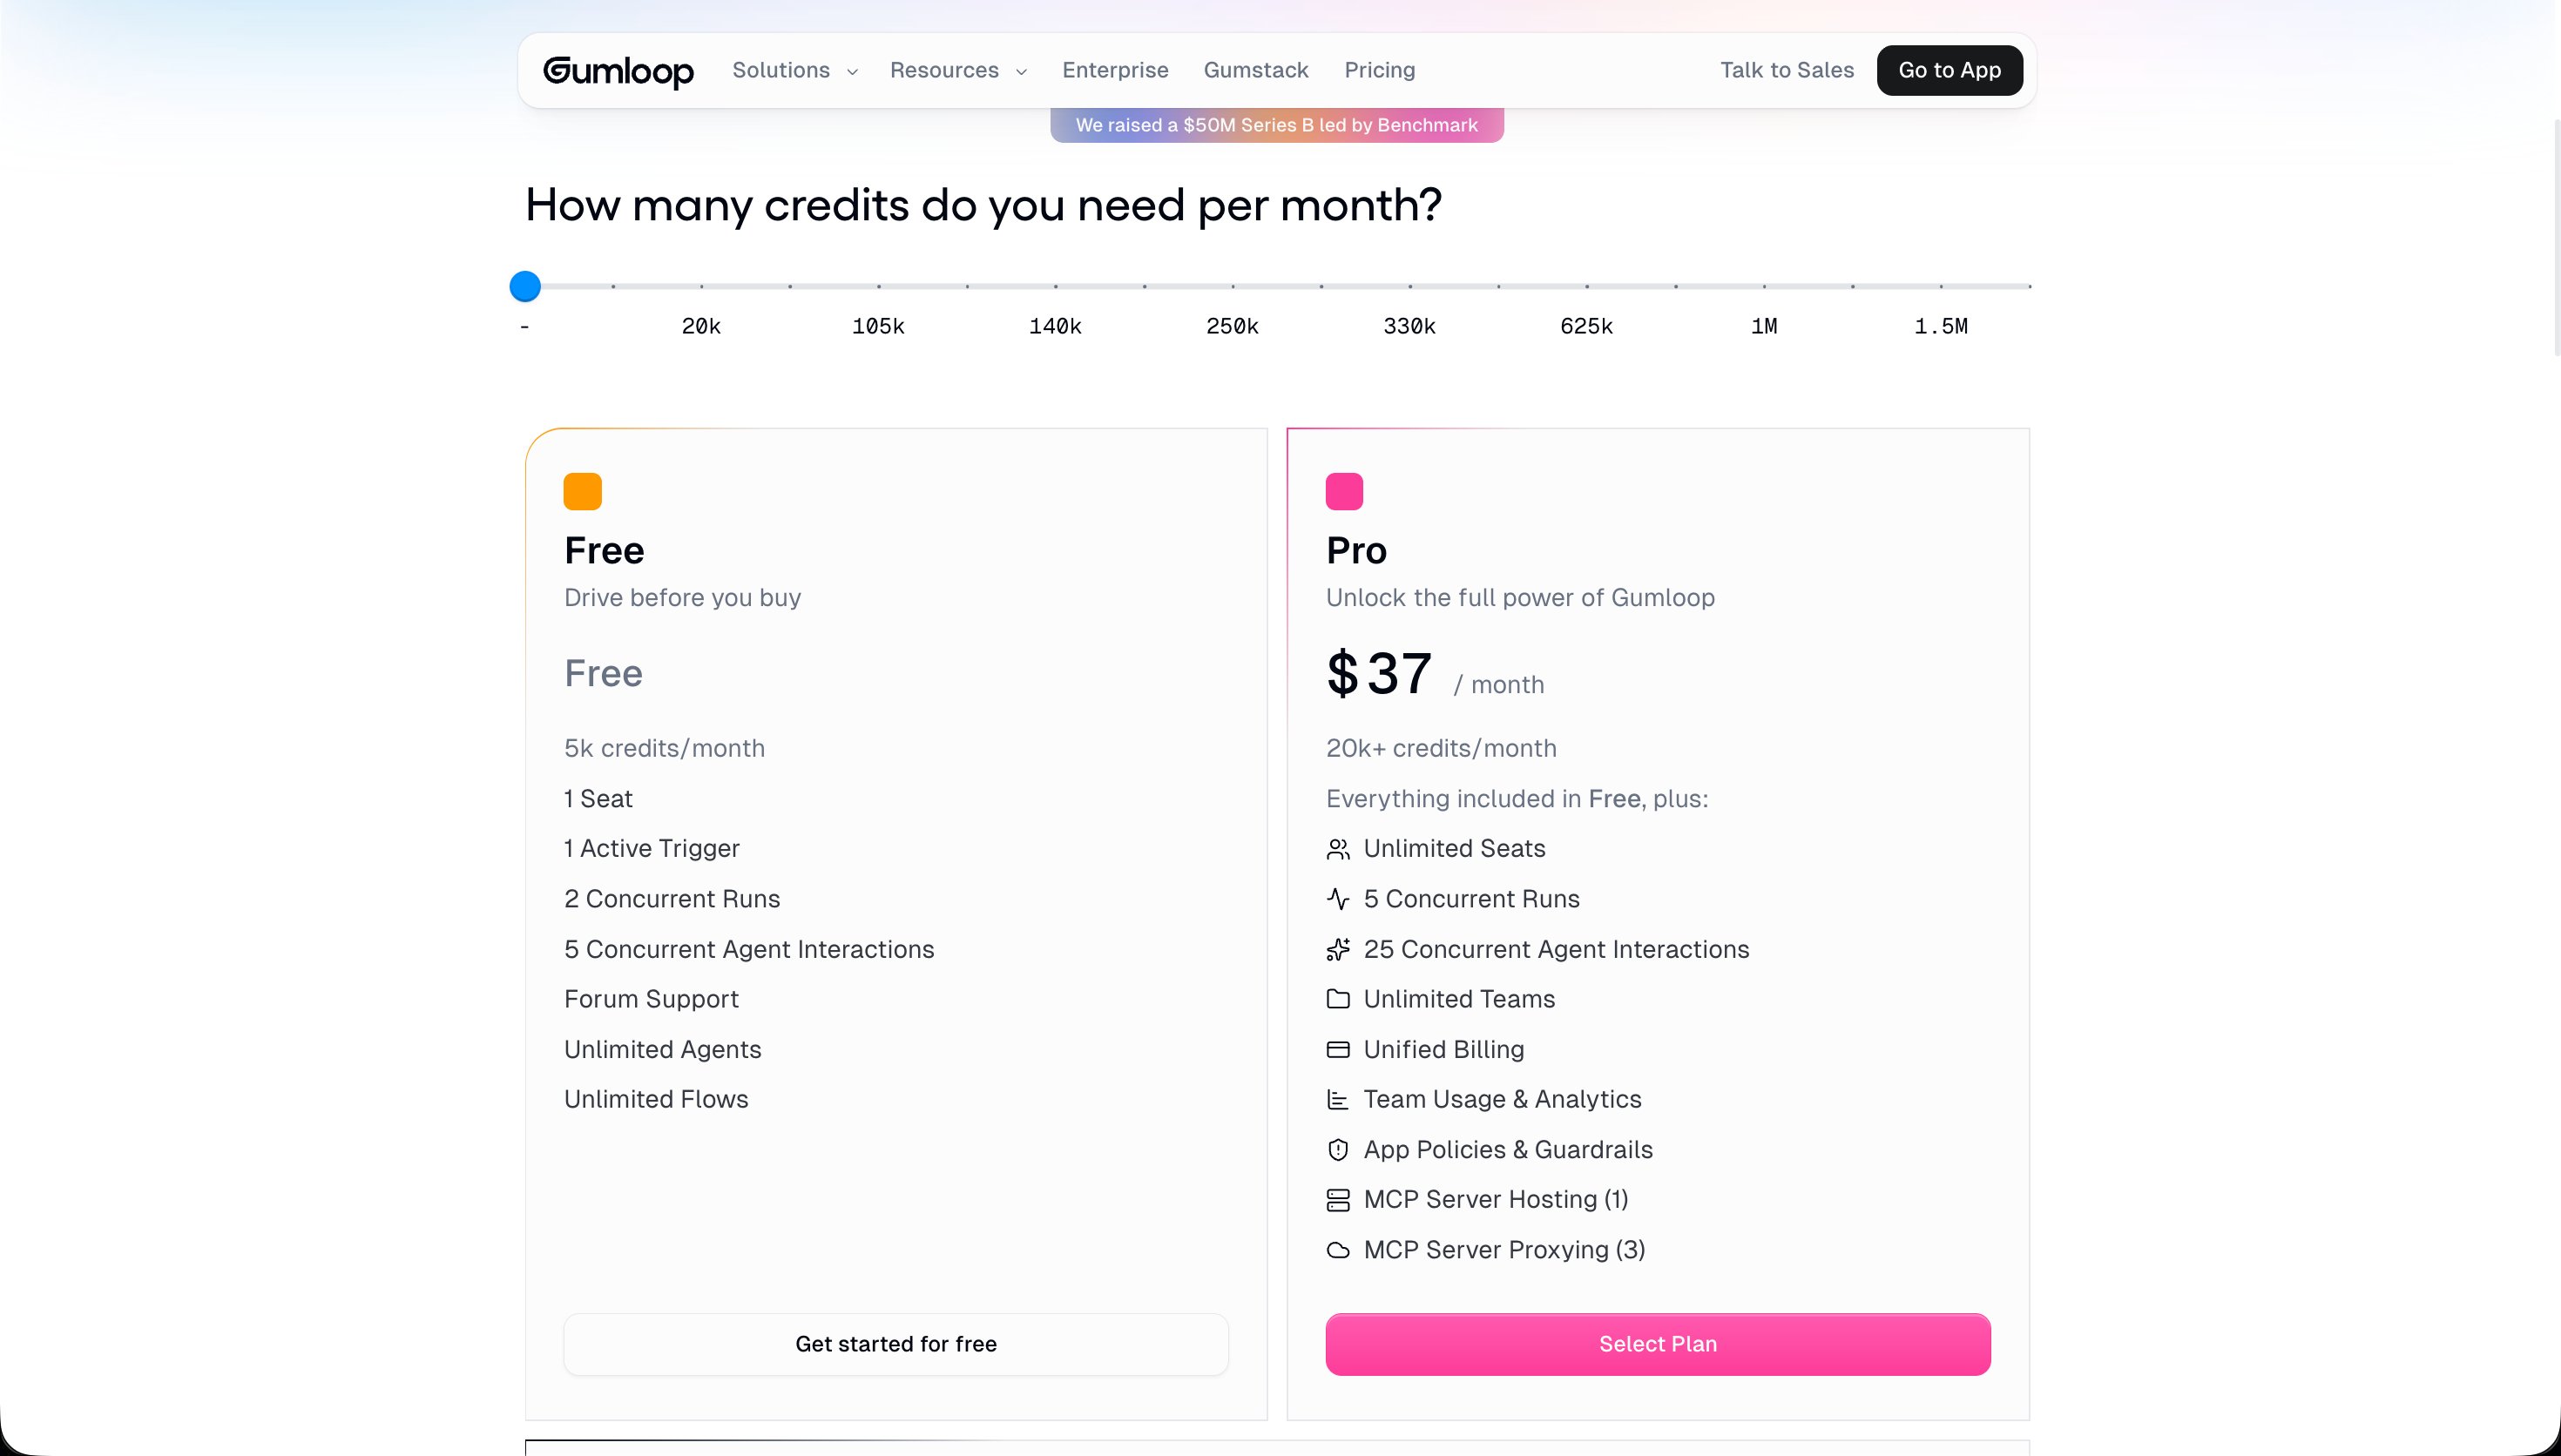
Task: Click the orange Free plan square icon
Action: click(x=583, y=491)
